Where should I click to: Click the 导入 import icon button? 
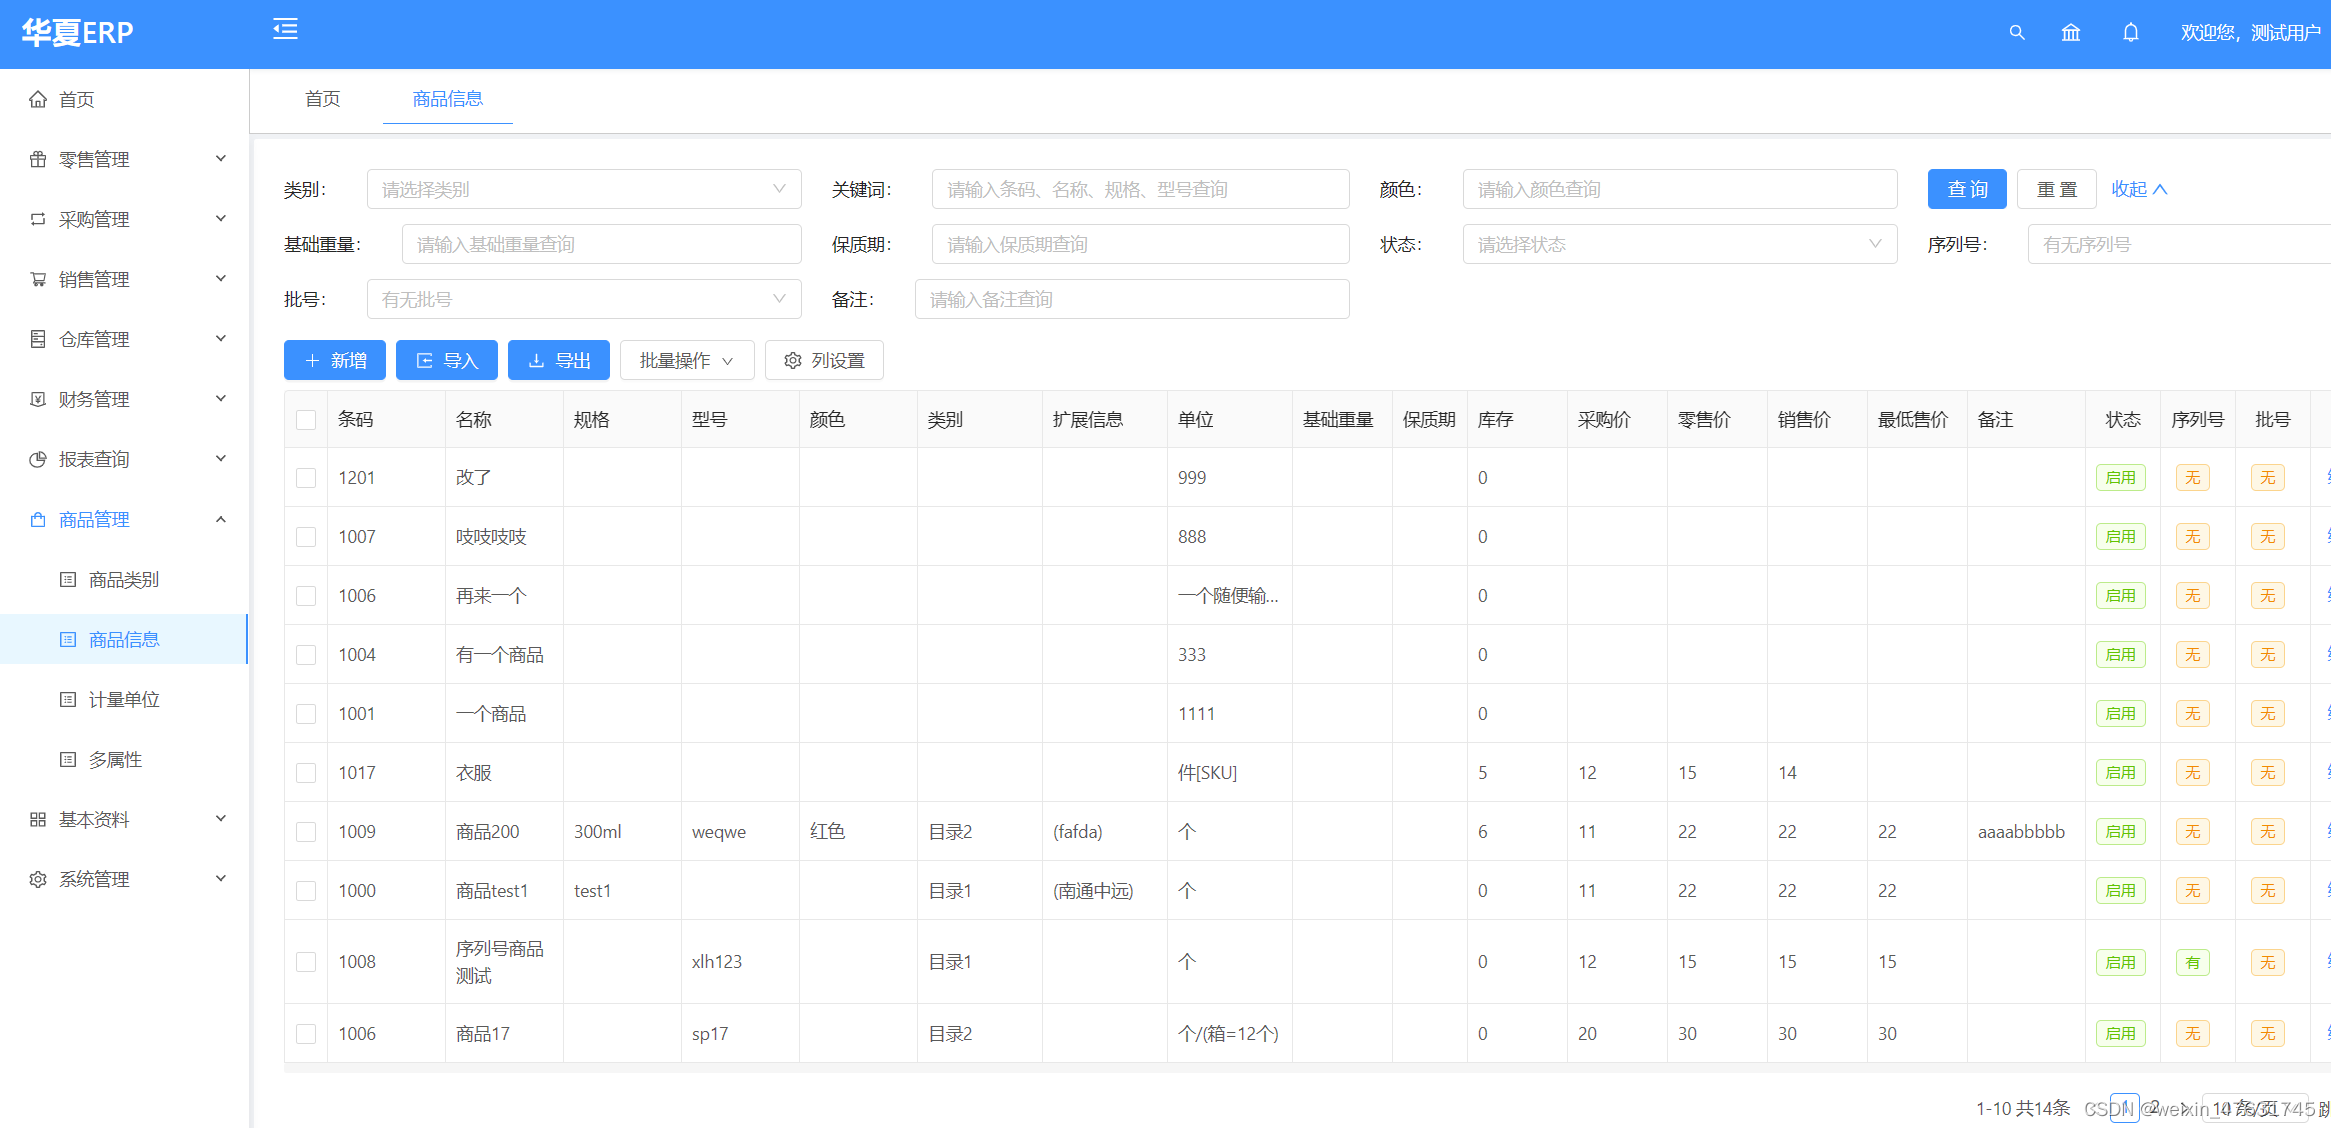(x=446, y=360)
